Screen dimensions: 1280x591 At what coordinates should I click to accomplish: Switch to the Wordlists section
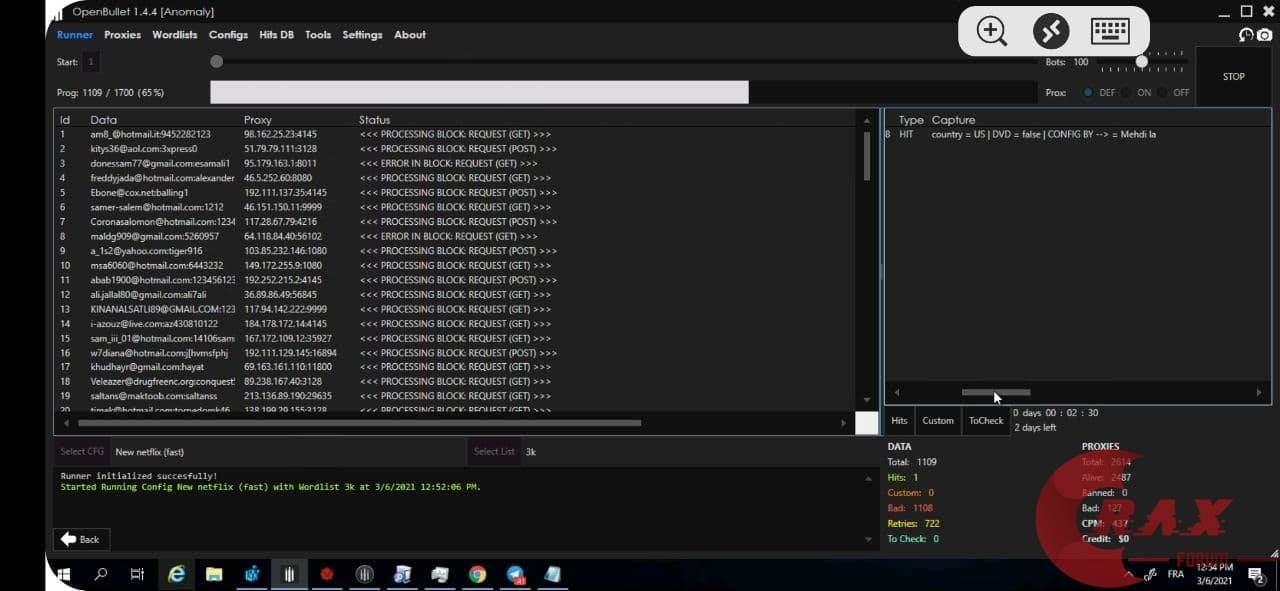(174, 34)
